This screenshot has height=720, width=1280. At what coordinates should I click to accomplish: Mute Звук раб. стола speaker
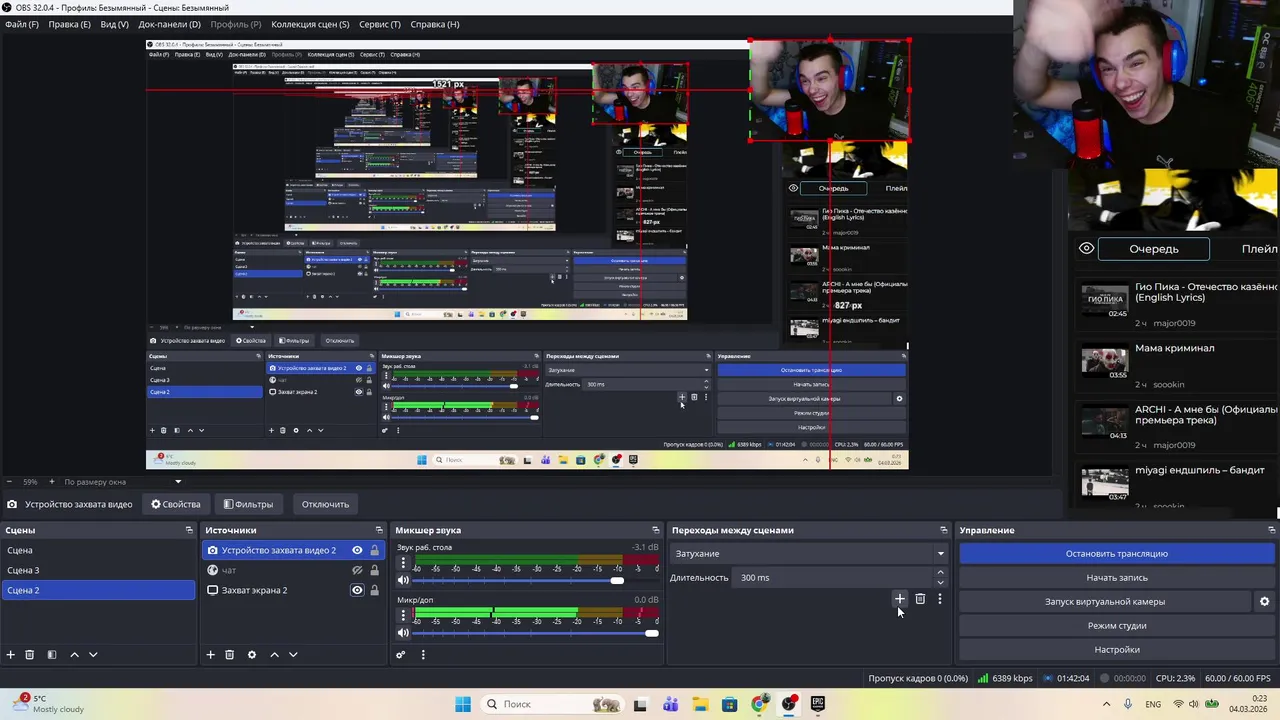(x=403, y=581)
